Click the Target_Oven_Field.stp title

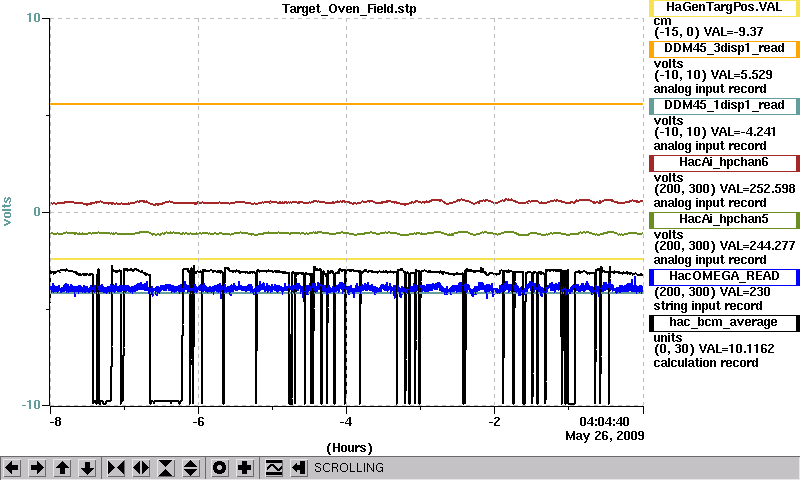coord(349,9)
